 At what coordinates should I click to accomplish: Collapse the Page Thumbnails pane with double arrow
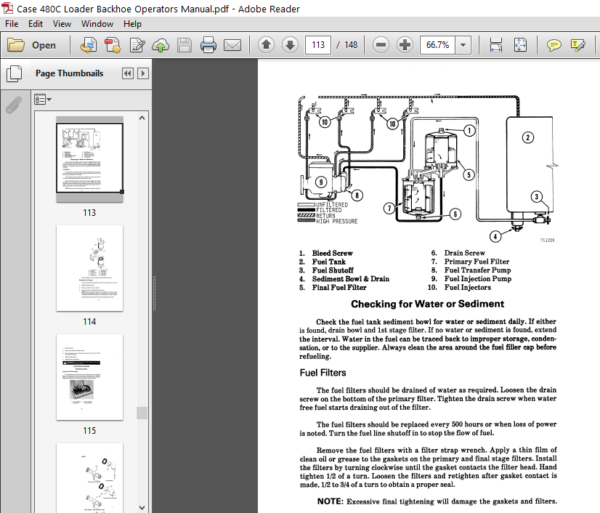[128, 73]
